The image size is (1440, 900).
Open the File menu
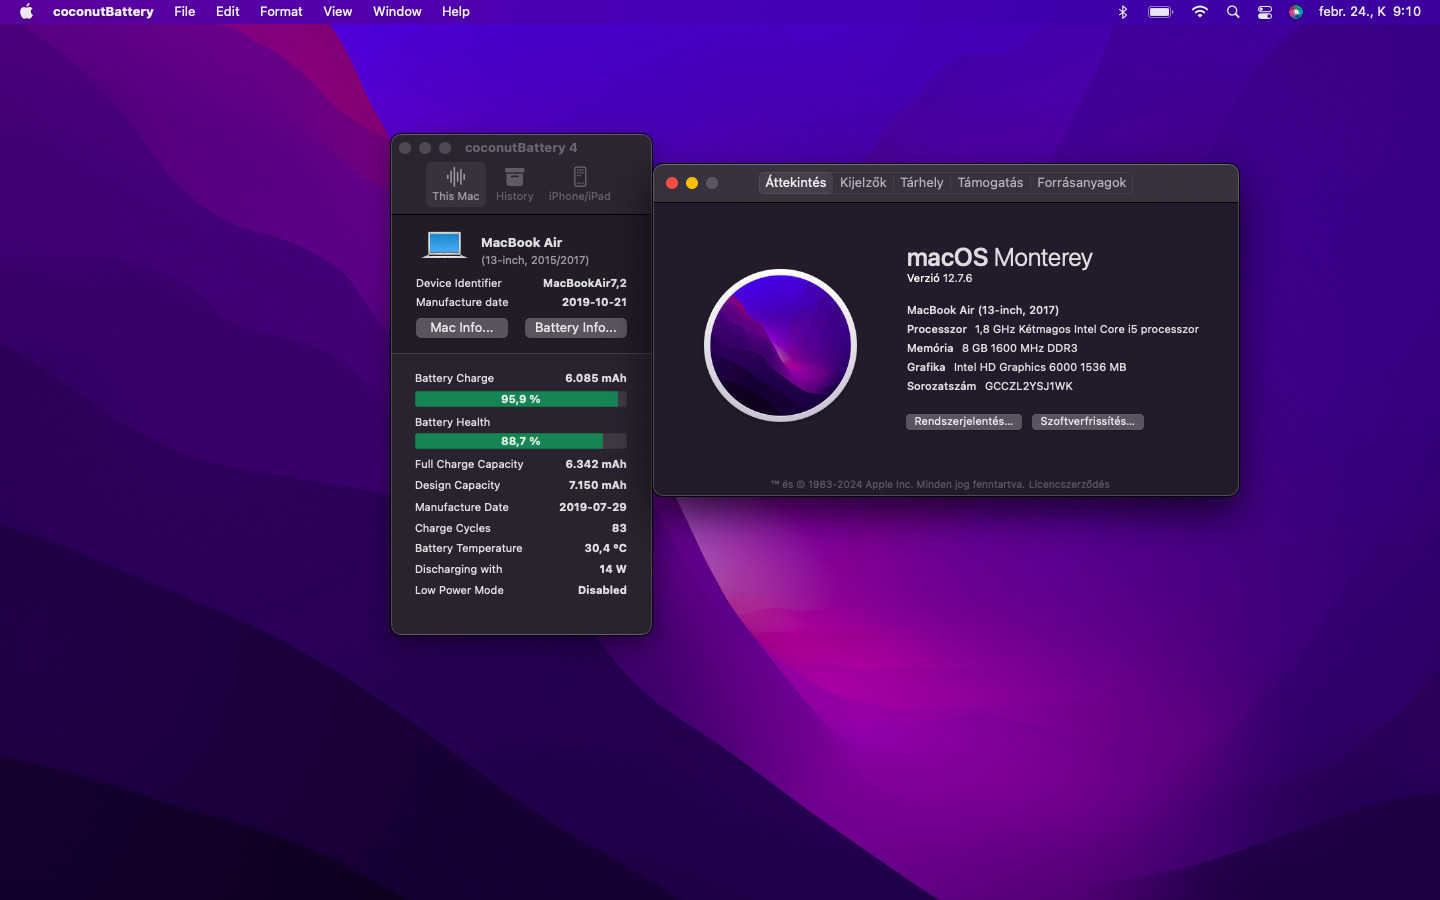[x=185, y=12]
